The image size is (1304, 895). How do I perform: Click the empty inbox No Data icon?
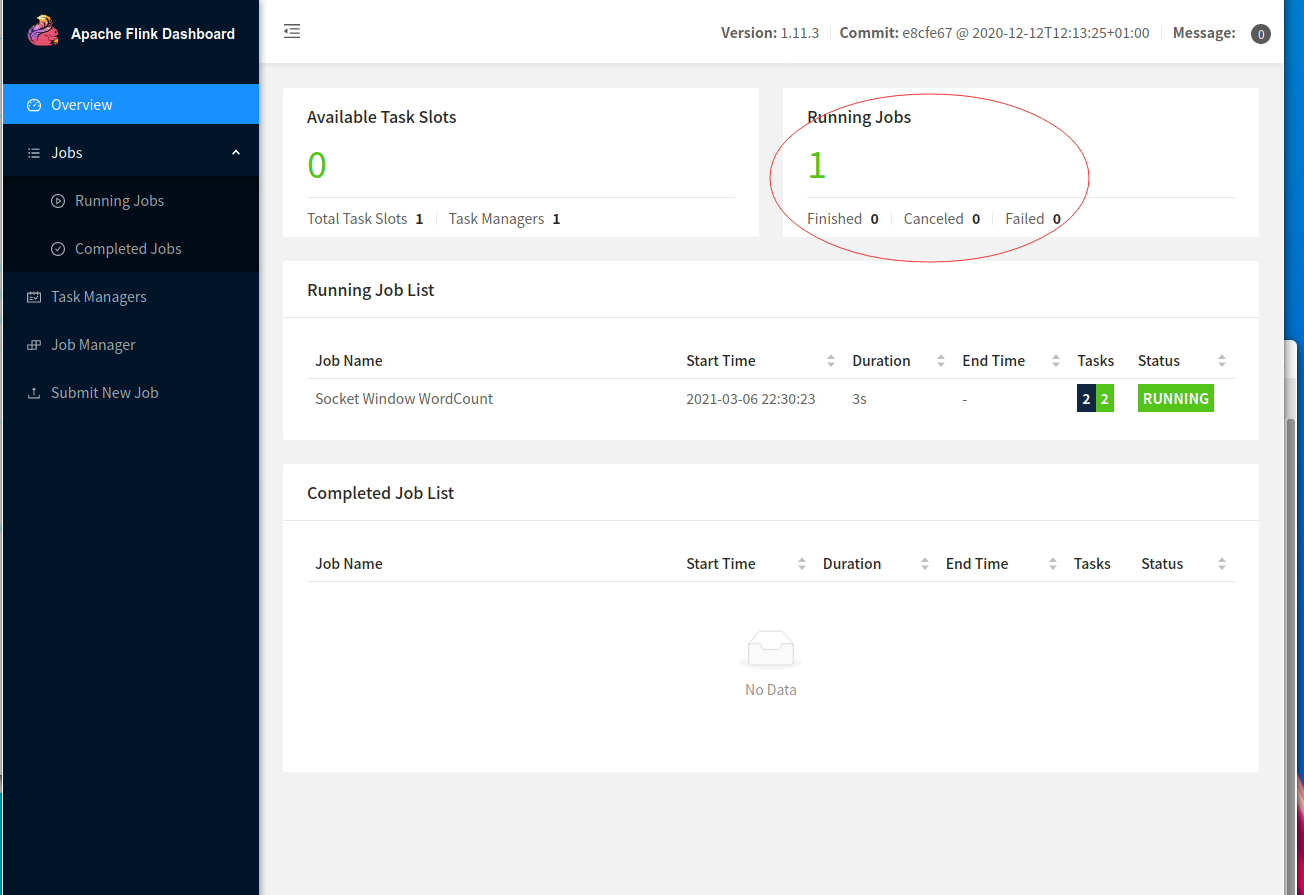click(771, 650)
